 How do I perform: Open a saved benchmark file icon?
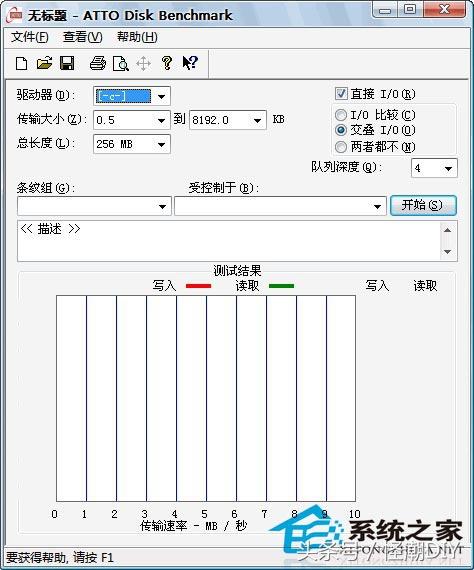pos(44,63)
